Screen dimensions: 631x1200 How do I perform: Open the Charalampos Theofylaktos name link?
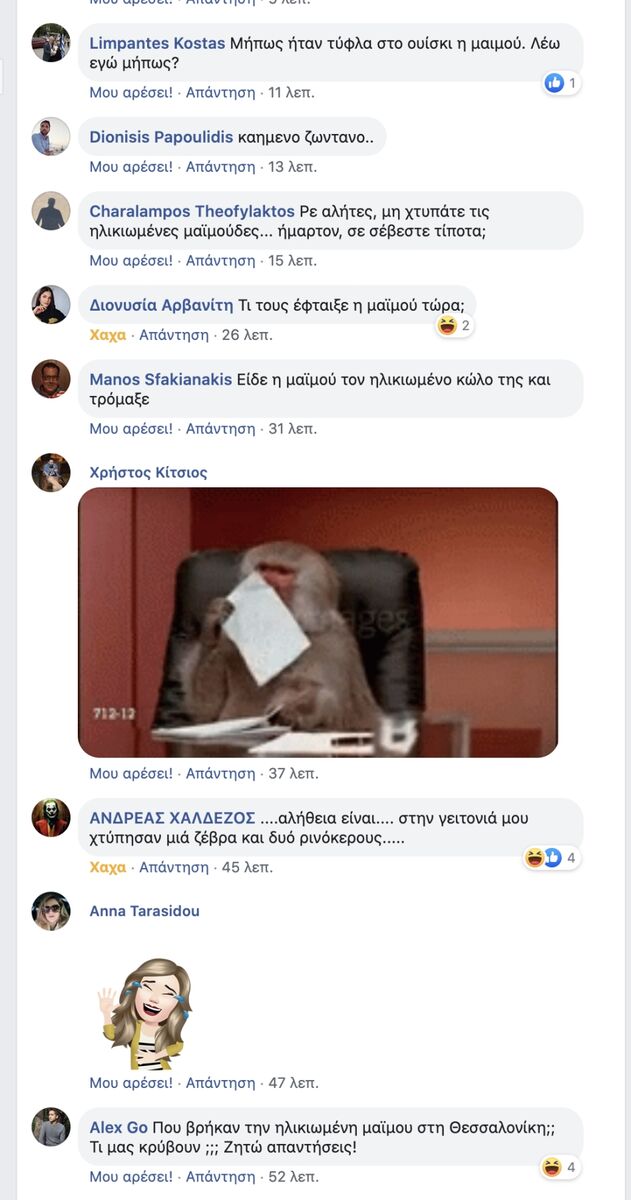tap(192, 211)
